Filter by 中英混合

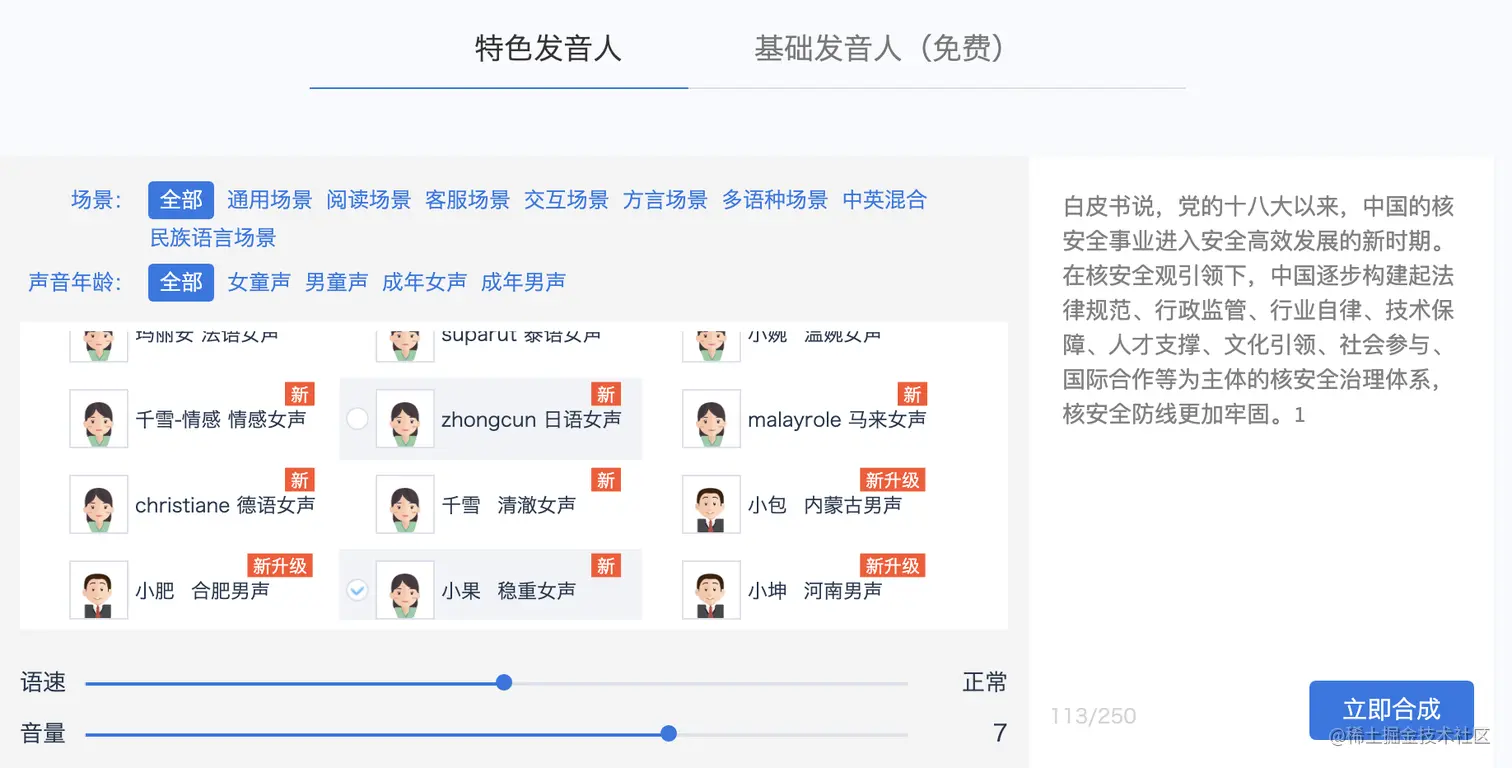(x=884, y=200)
